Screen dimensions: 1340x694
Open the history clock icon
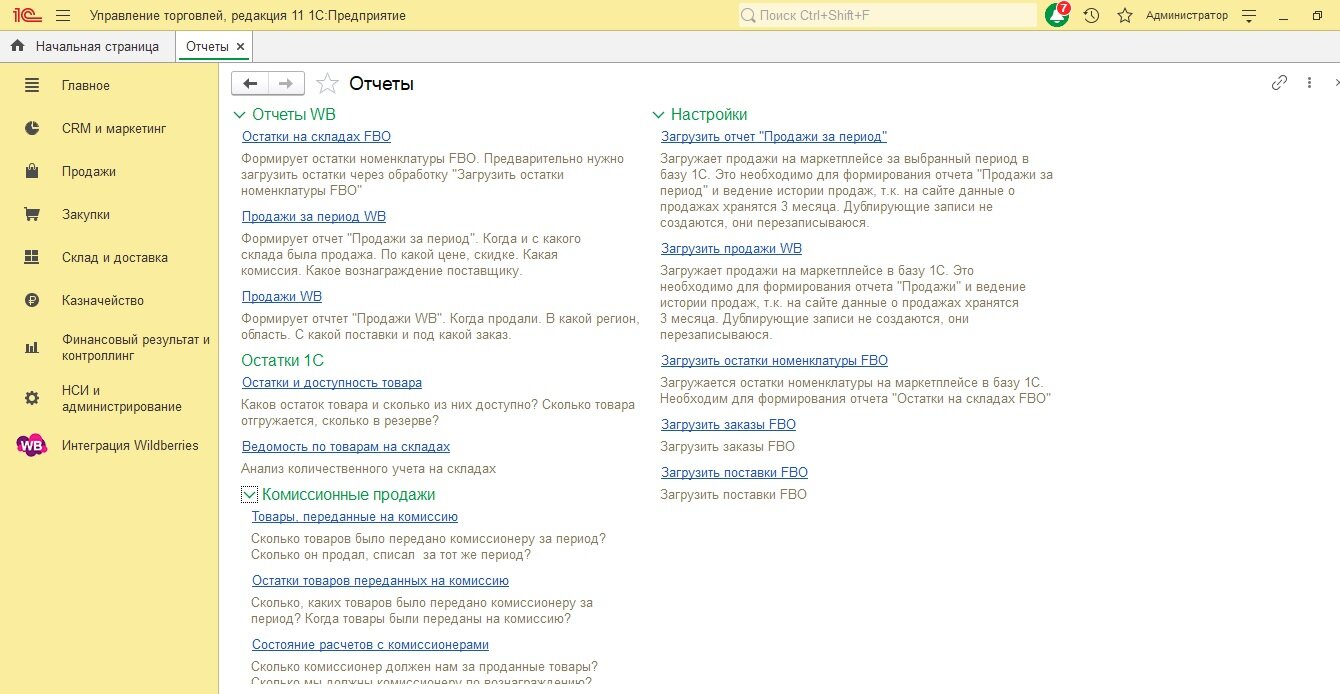pos(1092,16)
